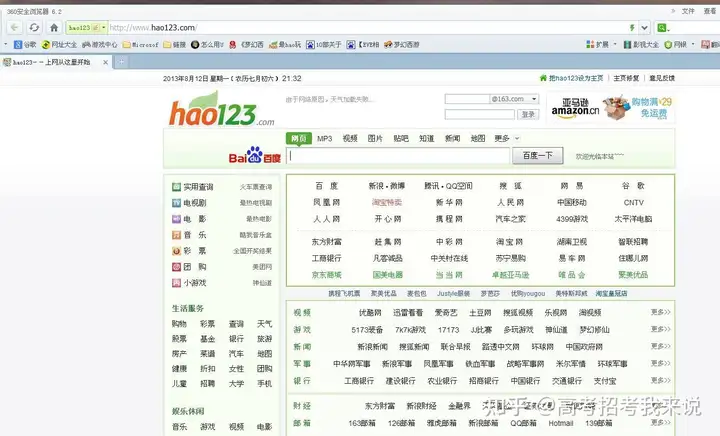The width and height of the screenshot is (720, 436).
Task: Focus the Baidu search input box
Action: [398, 156]
